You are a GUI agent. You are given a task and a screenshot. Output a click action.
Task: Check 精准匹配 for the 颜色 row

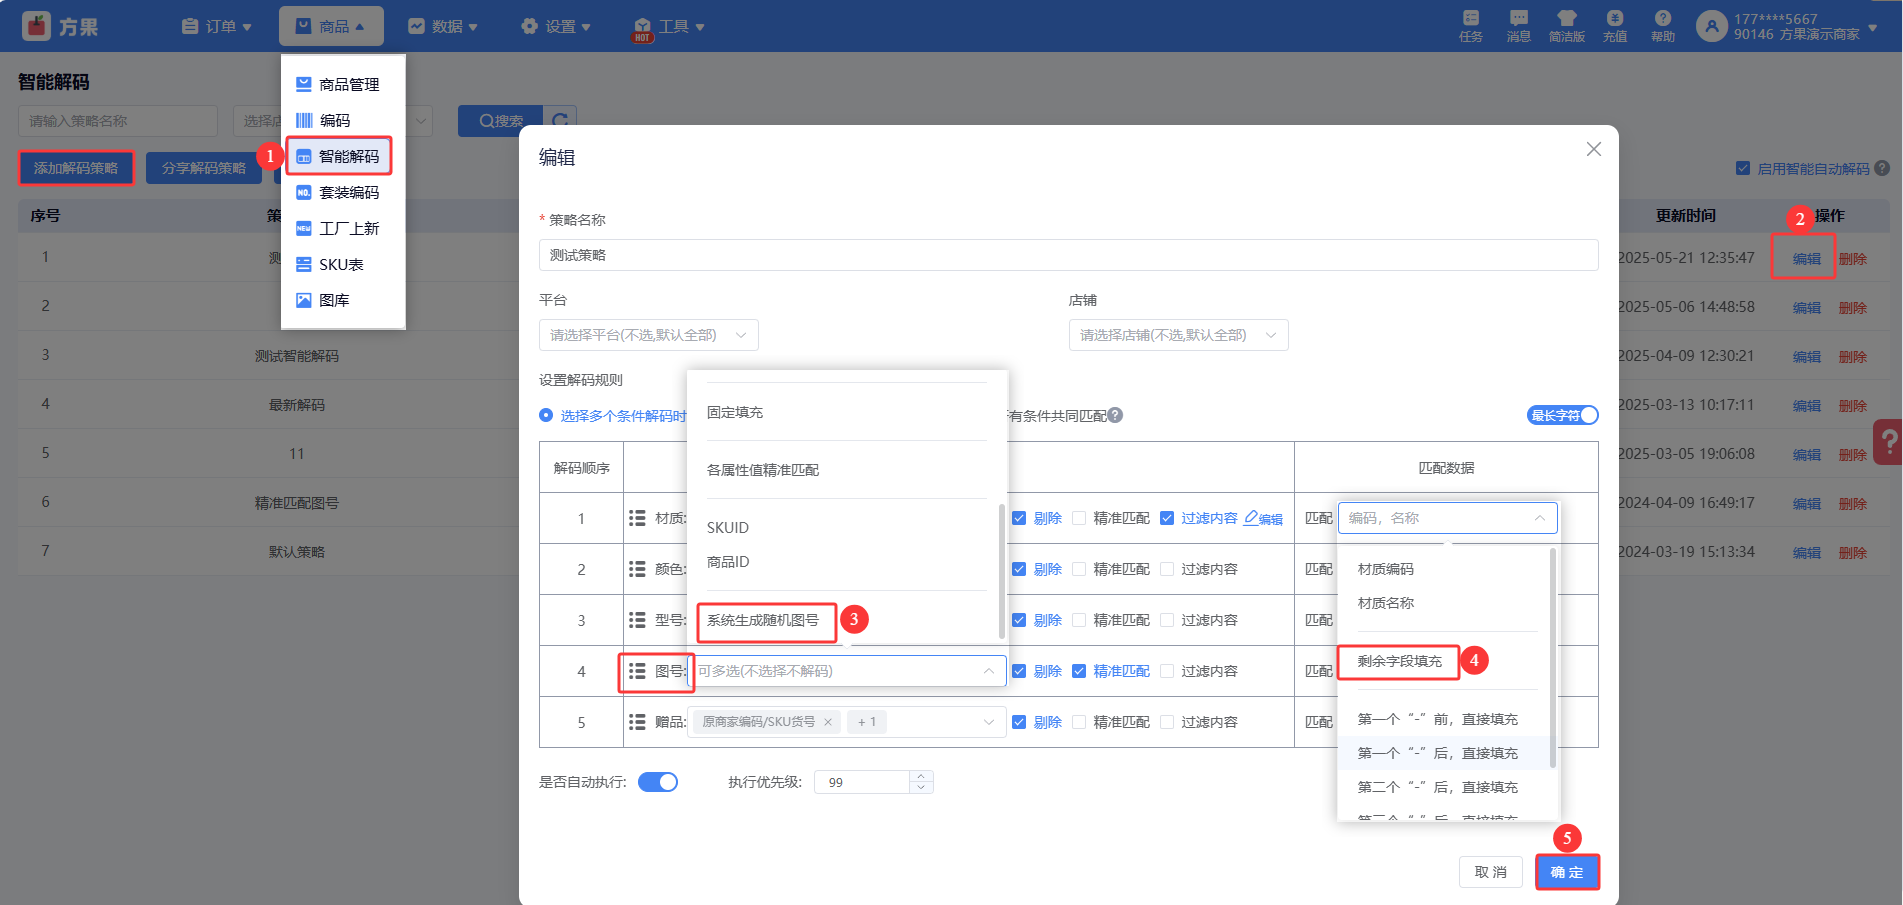click(1079, 569)
